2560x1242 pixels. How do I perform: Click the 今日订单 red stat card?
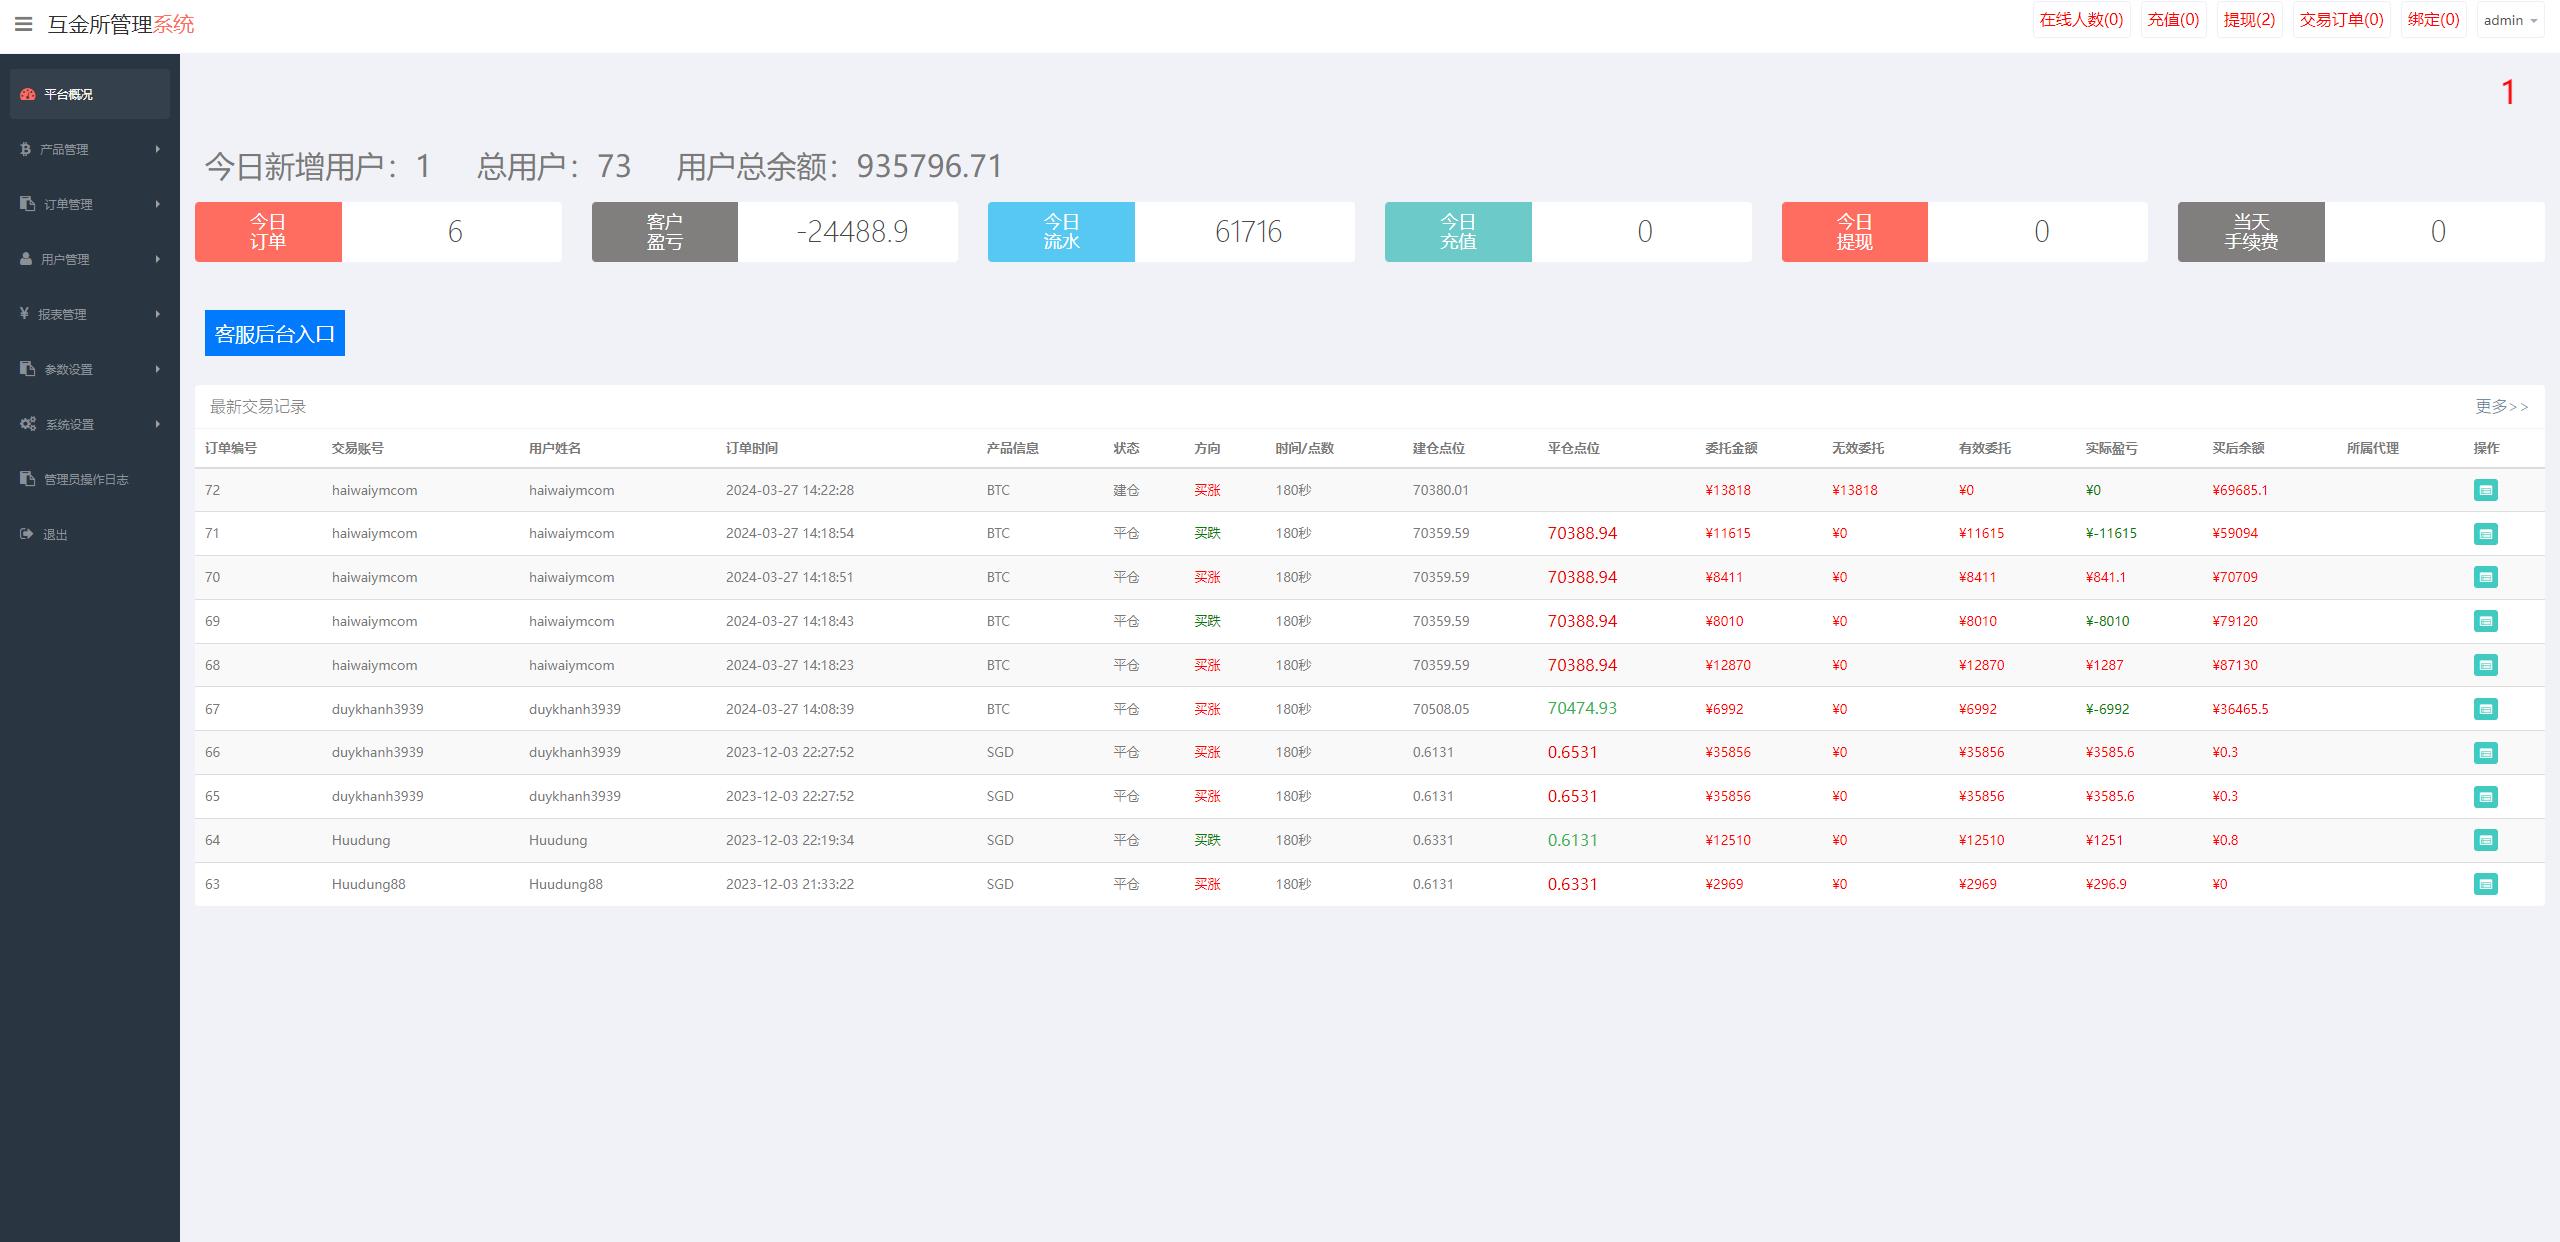(268, 232)
